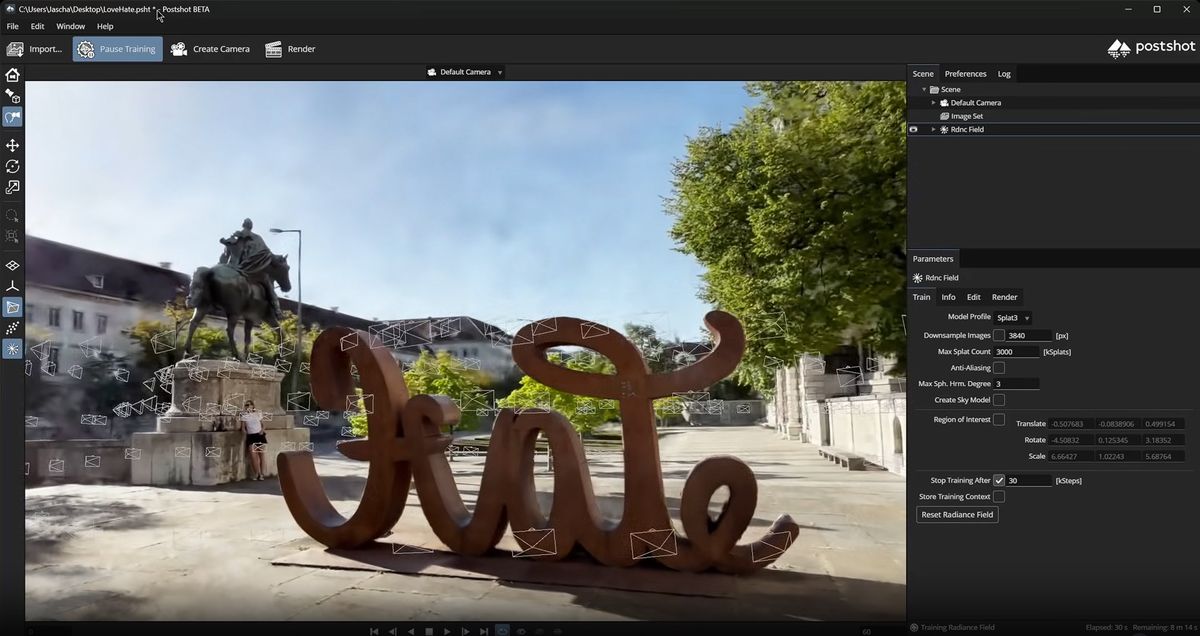Image resolution: width=1200 pixels, height=636 pixels.
Task: Enable Create Sky Model checkbox
Action: (x=999, y=400)
